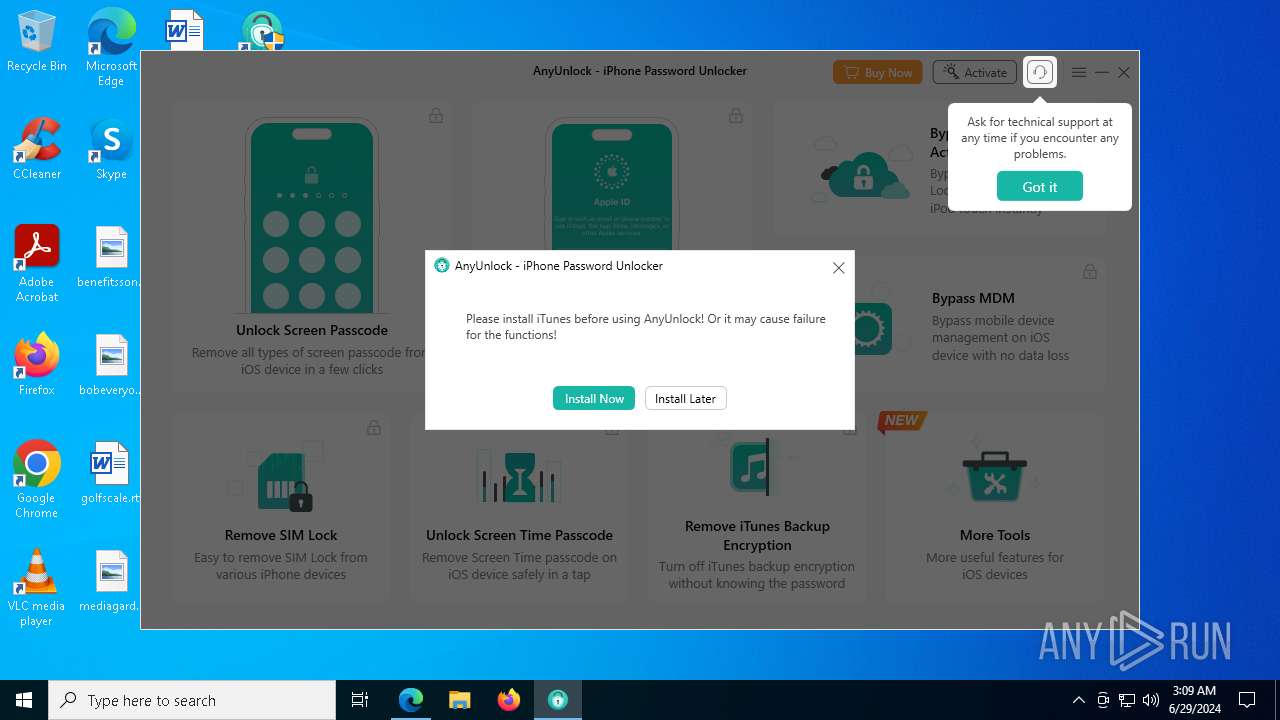Screen dimensions: 1280x720
Task: Open the Unlock Screen Time hourglass icon
Action: 519,476
